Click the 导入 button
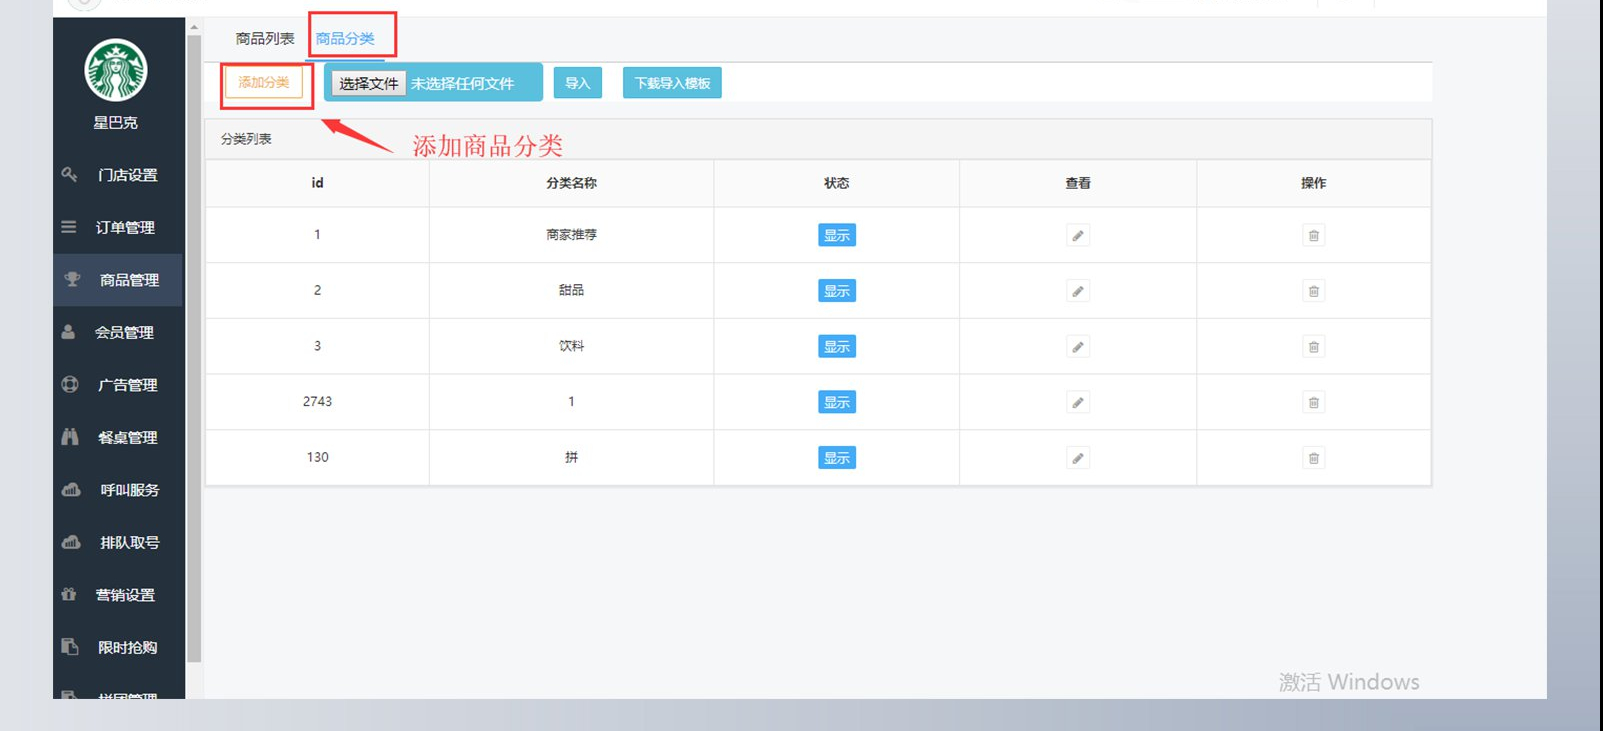This screenshot has width=1603, height=731. point(578,83)
